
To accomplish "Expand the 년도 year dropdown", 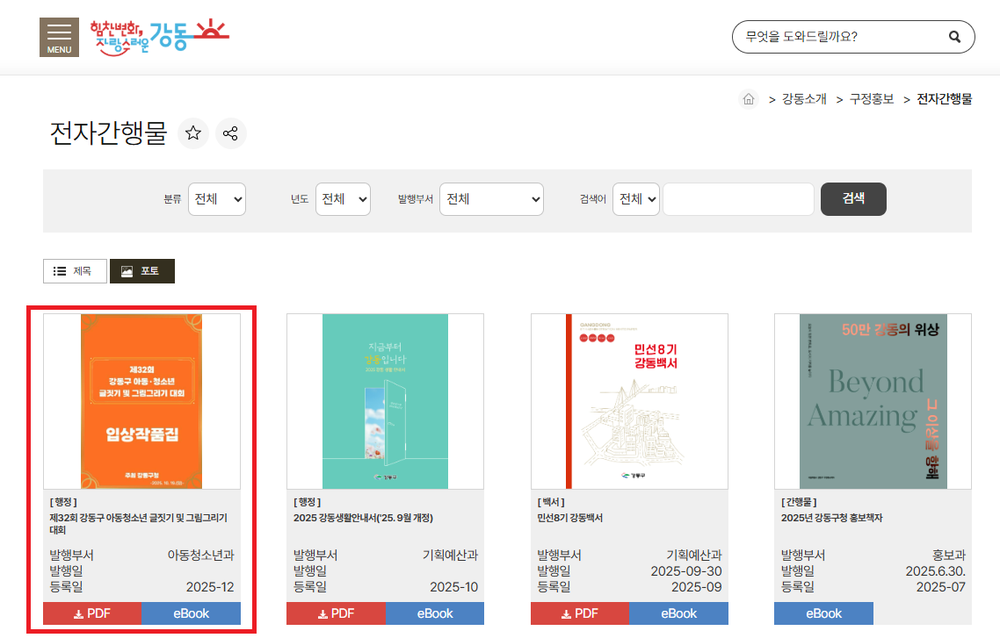I will click(x=343, y=199).
